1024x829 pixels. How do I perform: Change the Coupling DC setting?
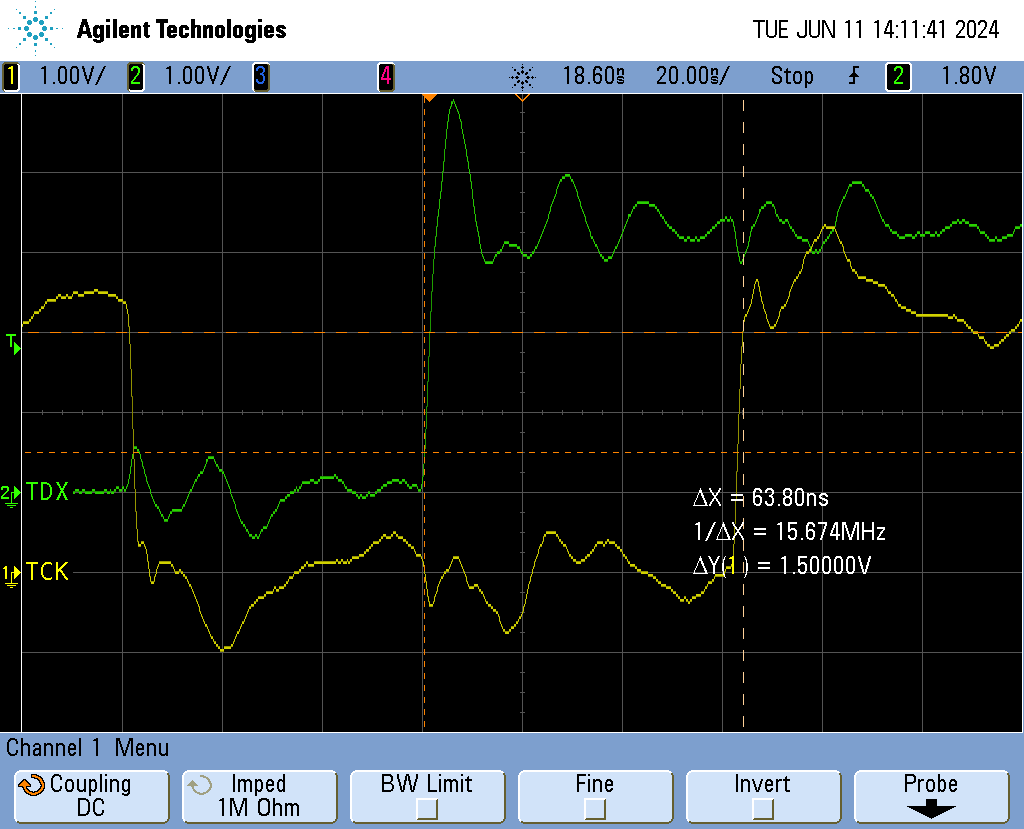pos(90,797)
